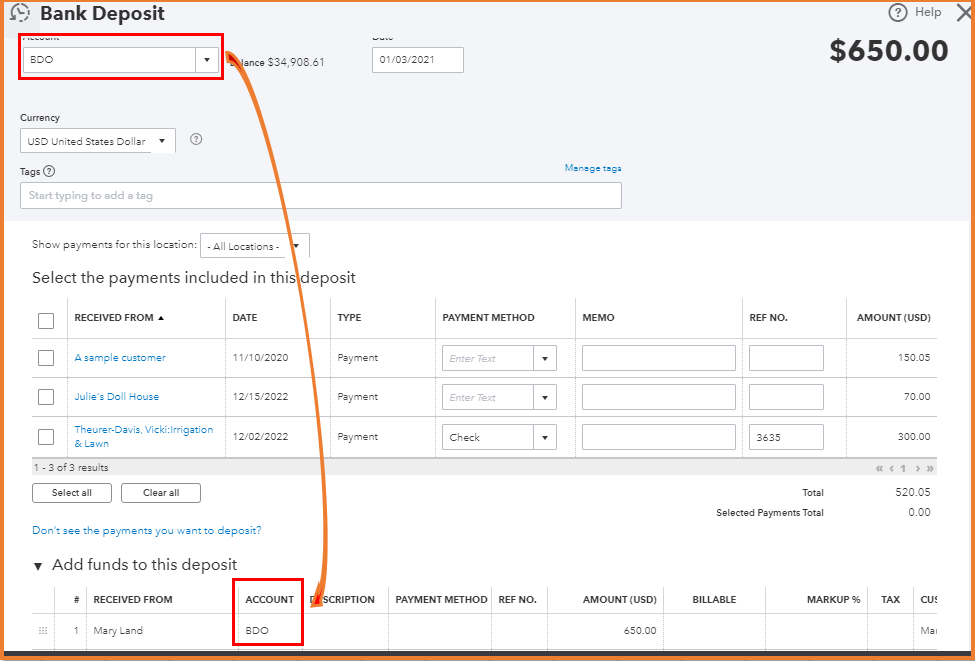975x661 pixels.
Task: Click the Mary Land received from cell
Action: tap(118, 631)
